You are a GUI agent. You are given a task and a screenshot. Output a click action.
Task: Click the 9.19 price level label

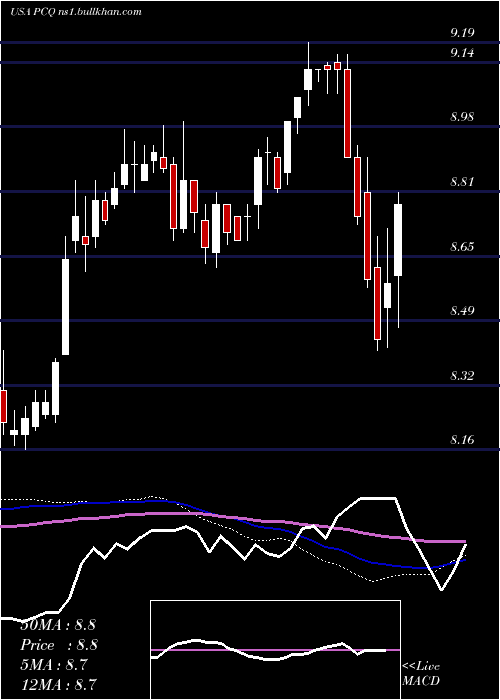(x=462, y=33)
